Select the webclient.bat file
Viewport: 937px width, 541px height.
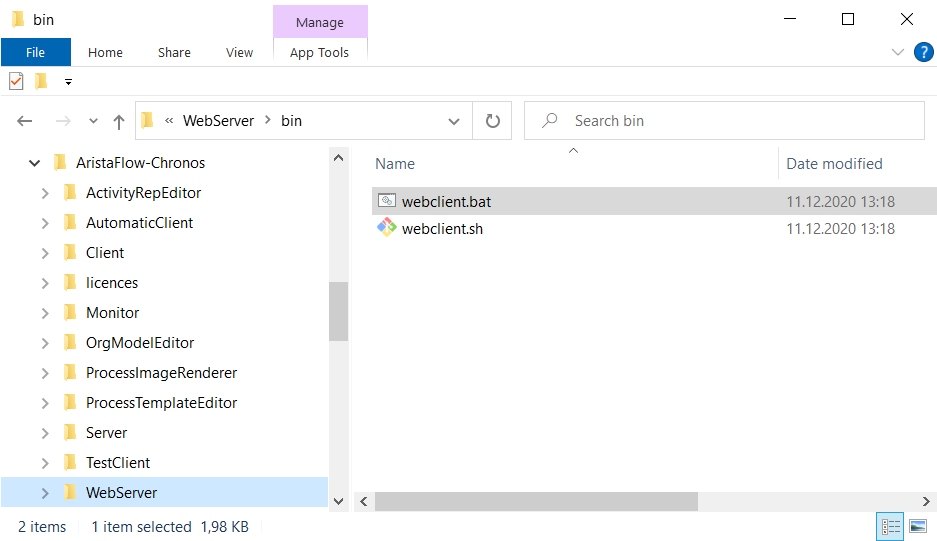(x=446, y=202)
